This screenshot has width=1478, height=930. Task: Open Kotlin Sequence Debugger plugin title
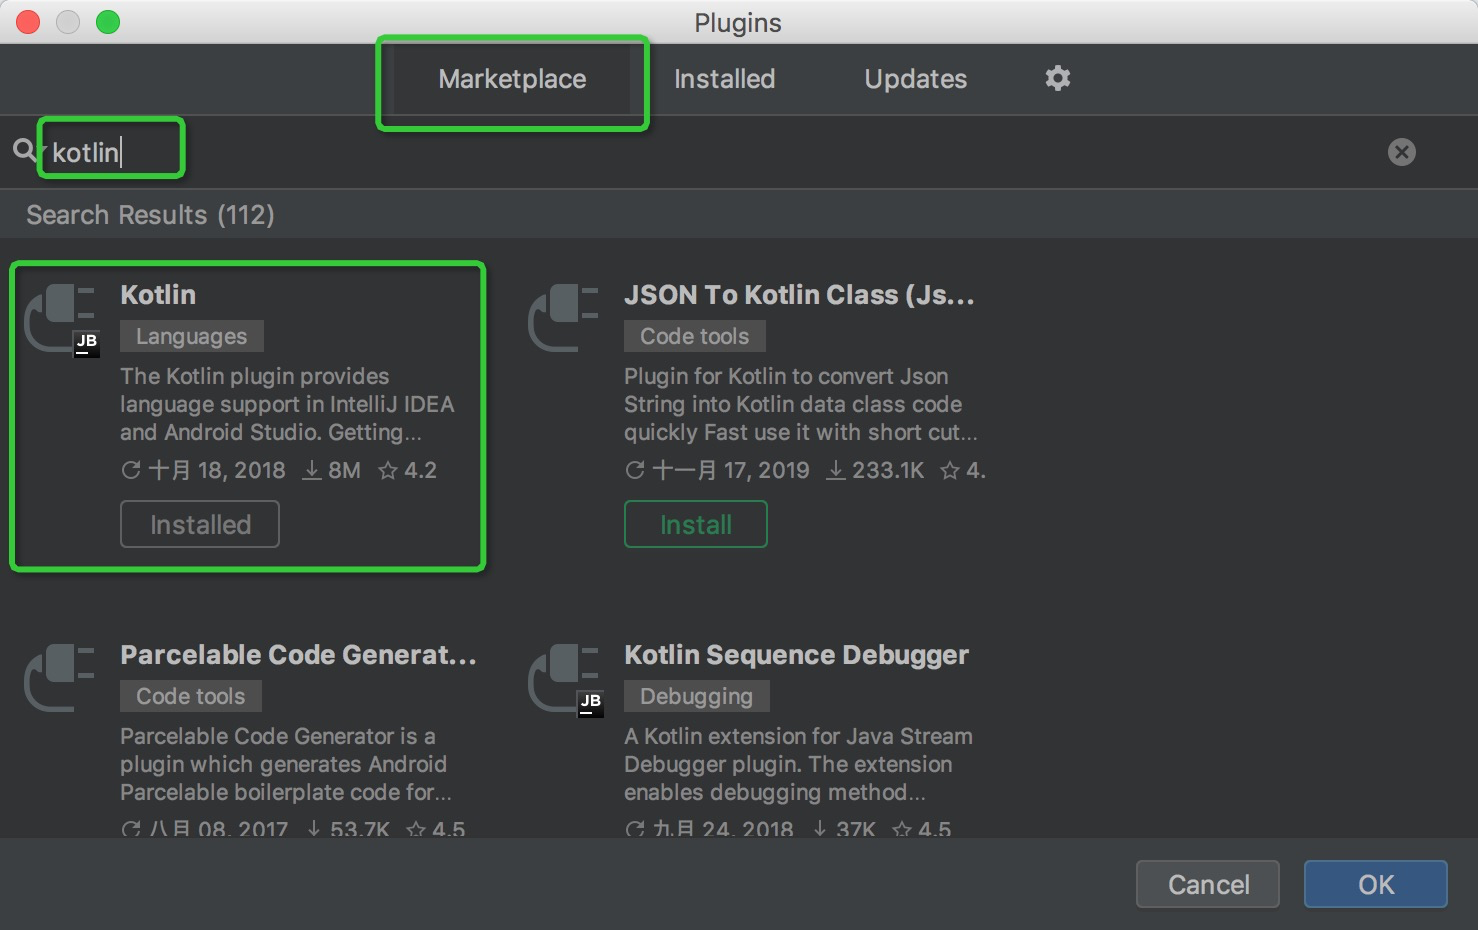click(796, 655)
